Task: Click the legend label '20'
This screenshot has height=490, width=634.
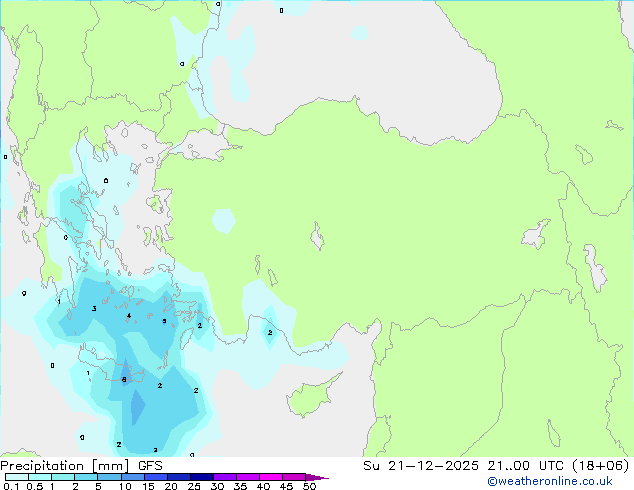Action: [171, 486]
